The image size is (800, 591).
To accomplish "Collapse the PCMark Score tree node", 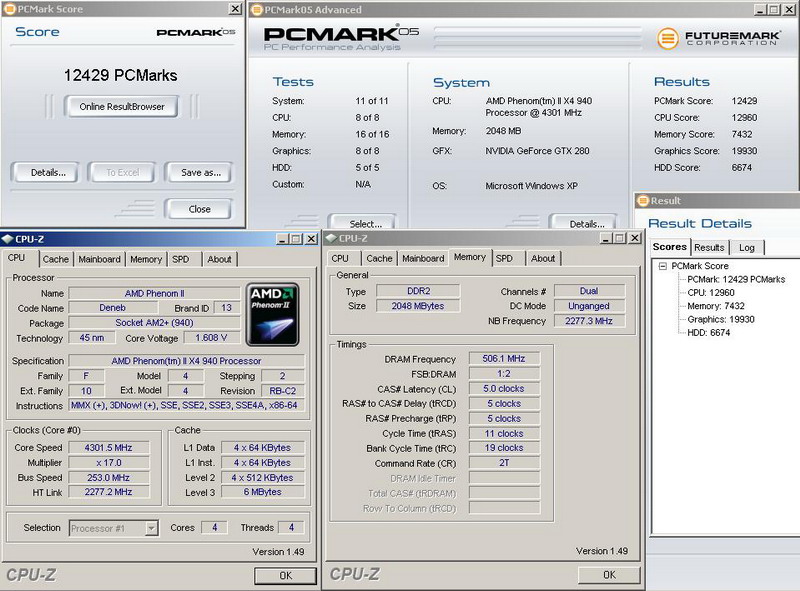I will pyautogui.click(x=662, y=266).
